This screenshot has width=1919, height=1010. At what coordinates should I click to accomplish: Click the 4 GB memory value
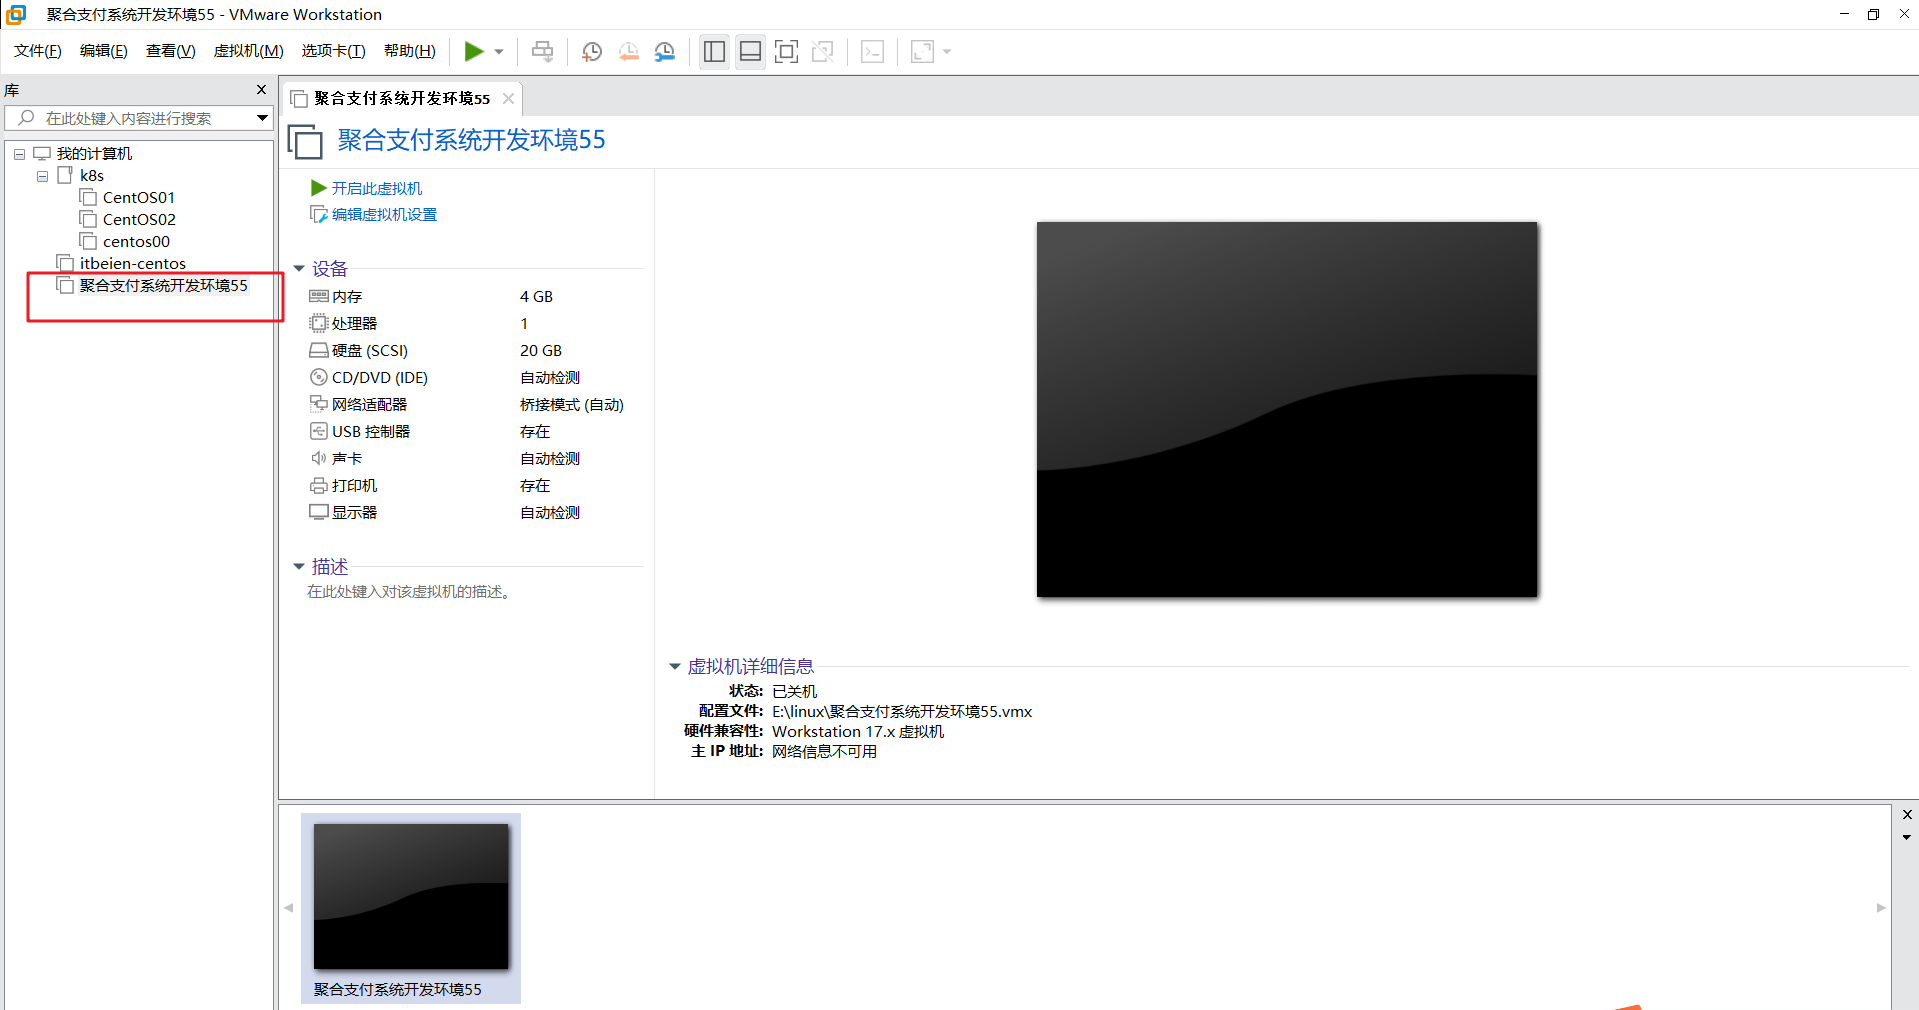(536, 297)
